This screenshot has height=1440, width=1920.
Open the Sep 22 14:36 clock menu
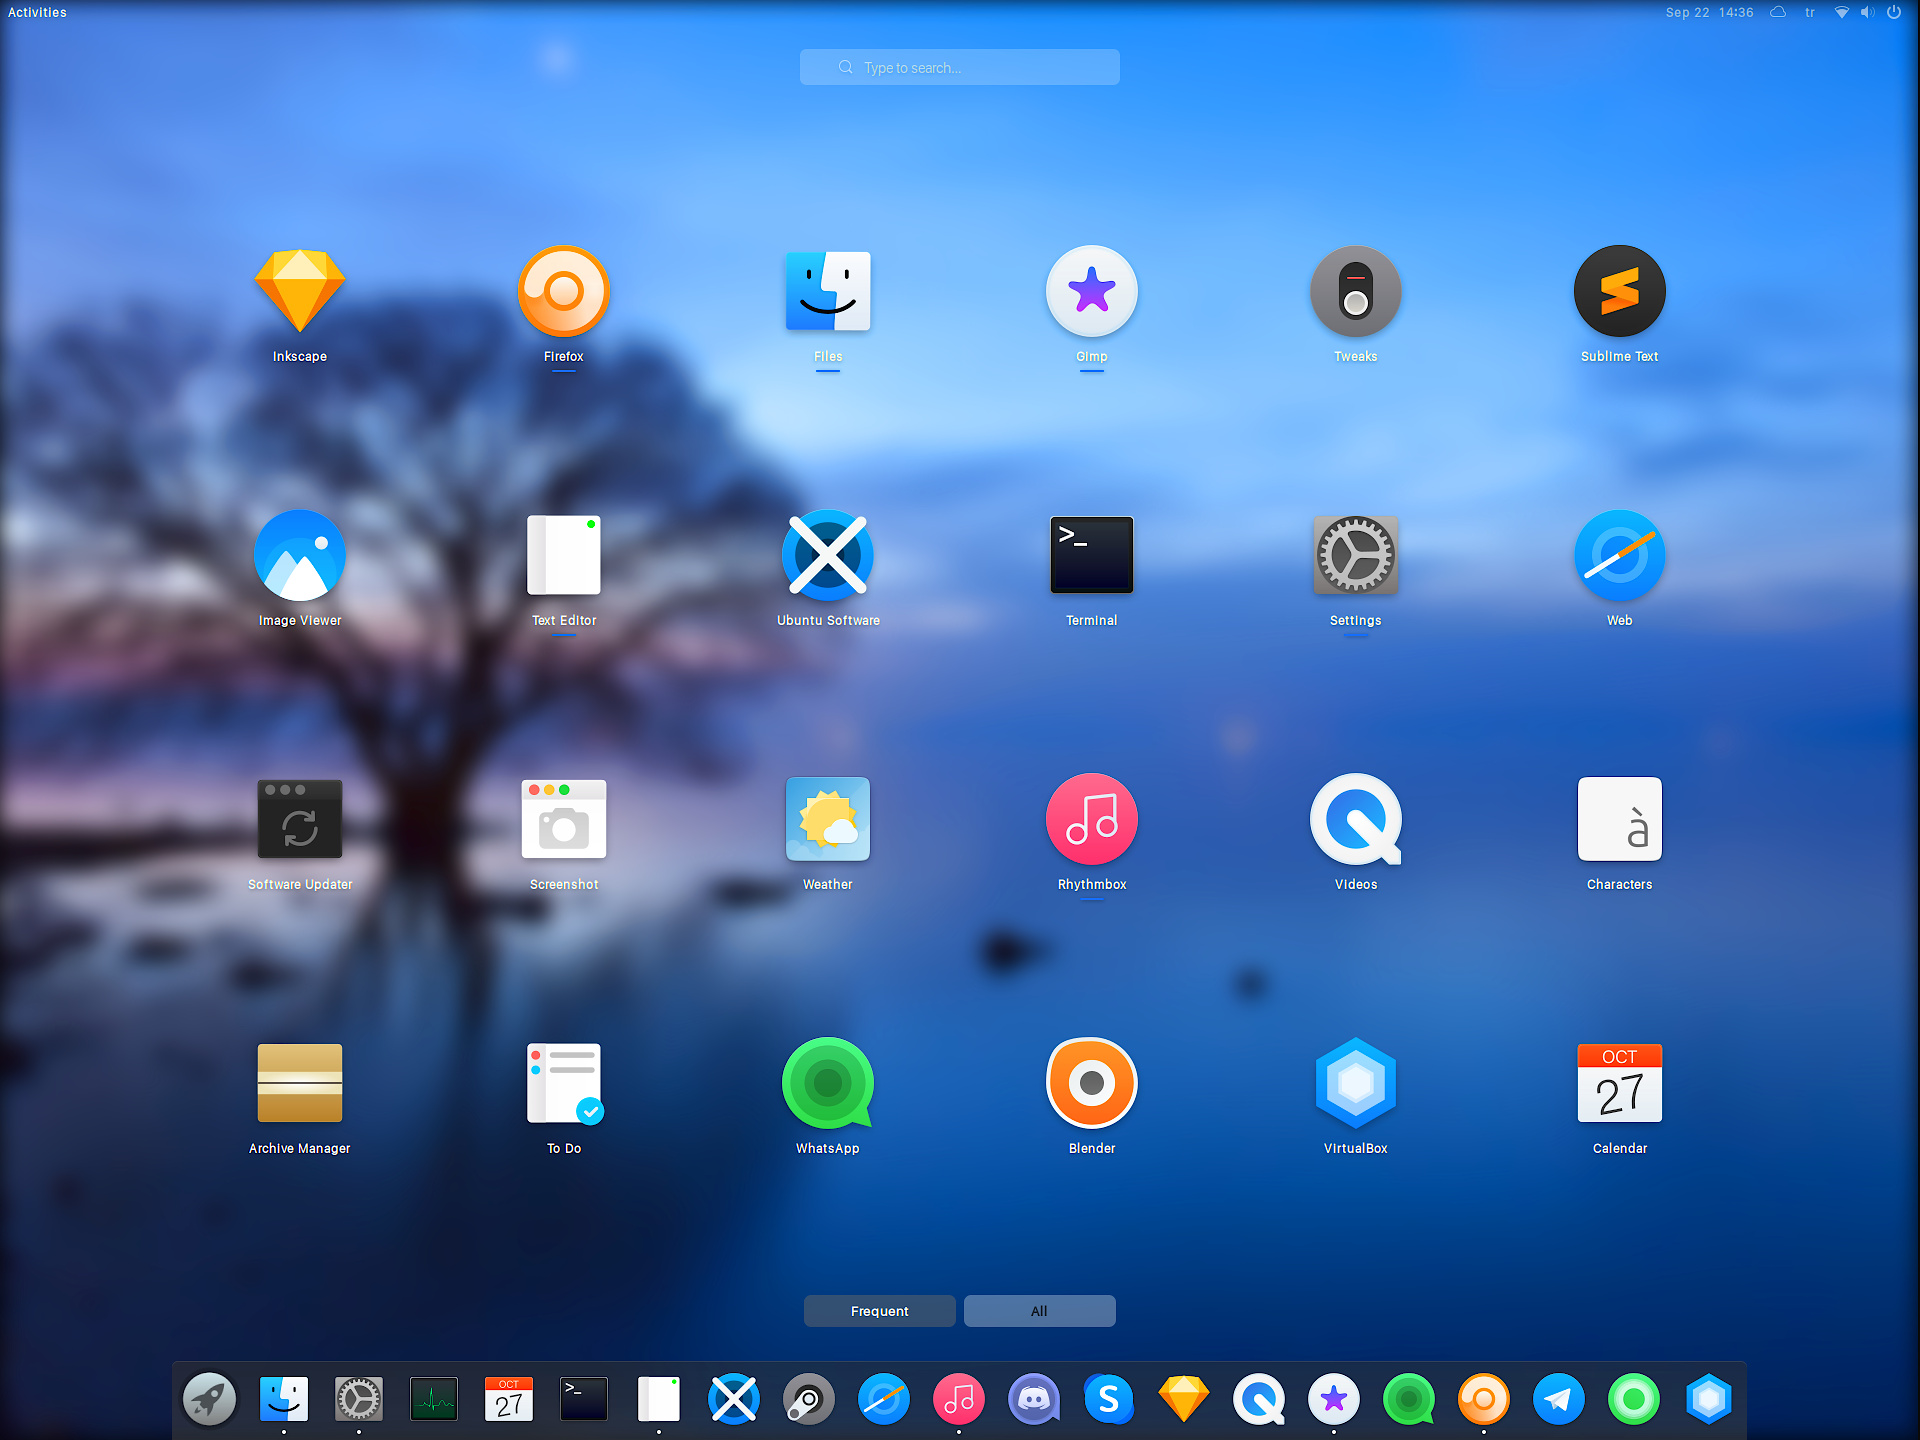(1709, 12)
